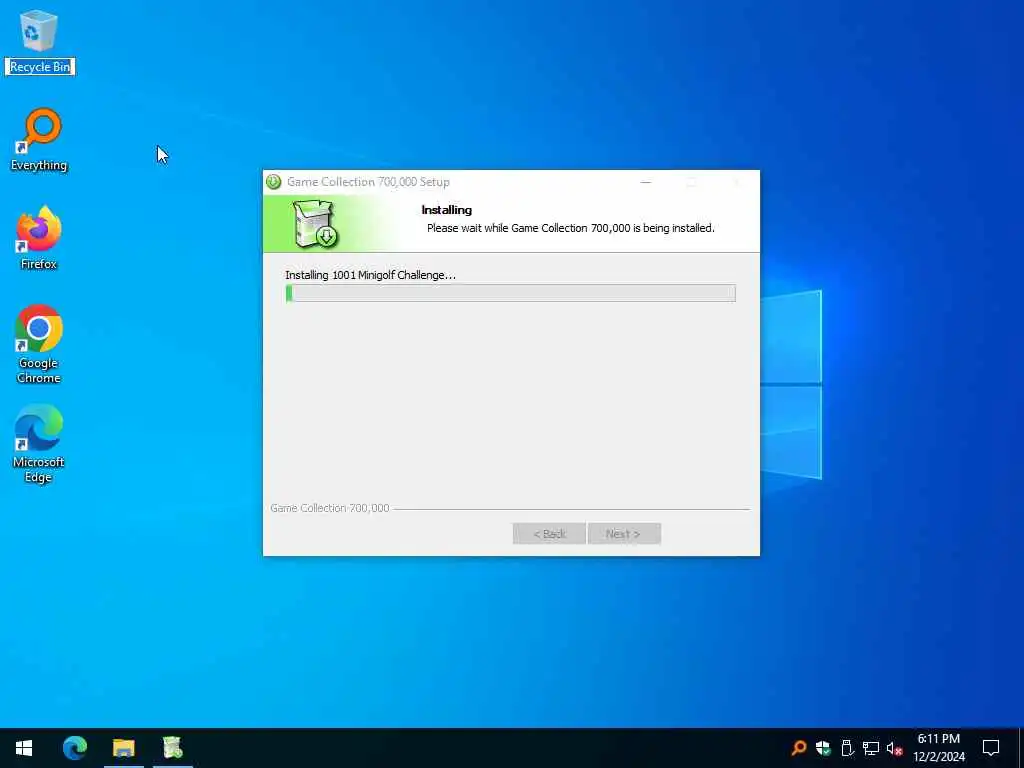Minimize the setup window
Image resolution: width=1024 pixels, height=768 pixels.
tap(646, 182)
